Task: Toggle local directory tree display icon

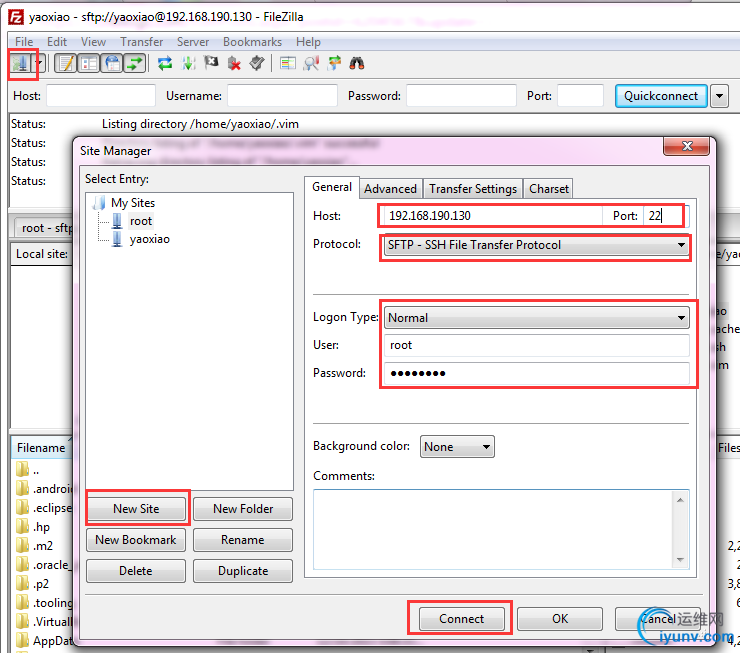Action: (89, 63)
